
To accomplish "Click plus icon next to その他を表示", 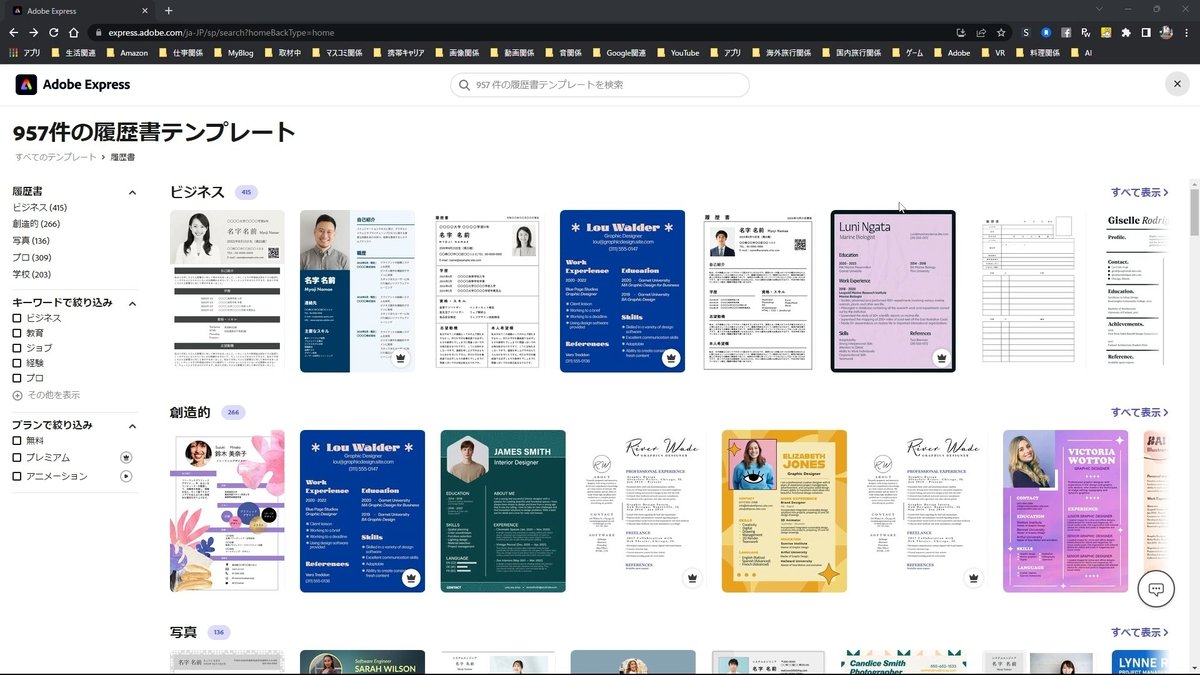I will coord(17,395).
